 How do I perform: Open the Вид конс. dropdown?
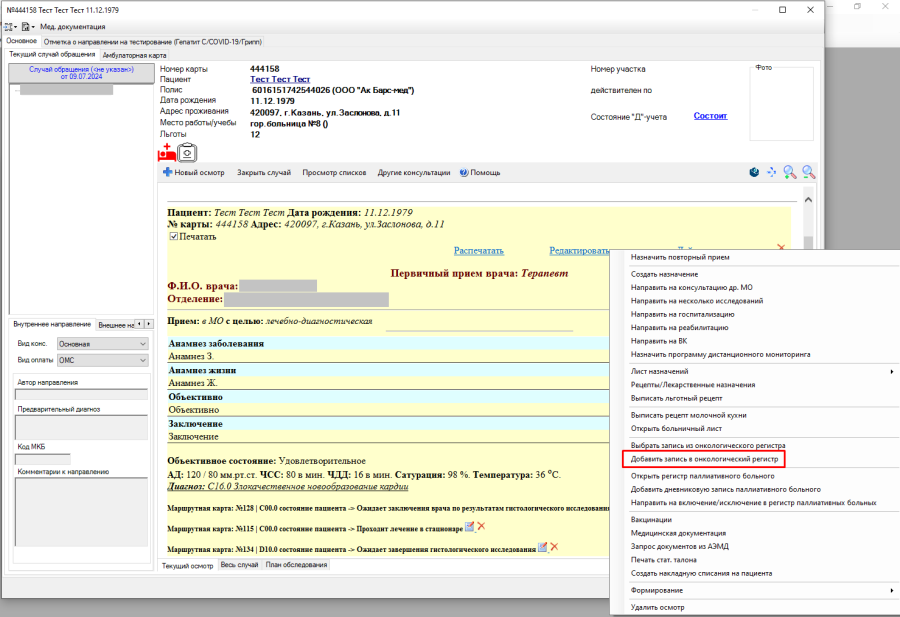[x=103, y=344]
